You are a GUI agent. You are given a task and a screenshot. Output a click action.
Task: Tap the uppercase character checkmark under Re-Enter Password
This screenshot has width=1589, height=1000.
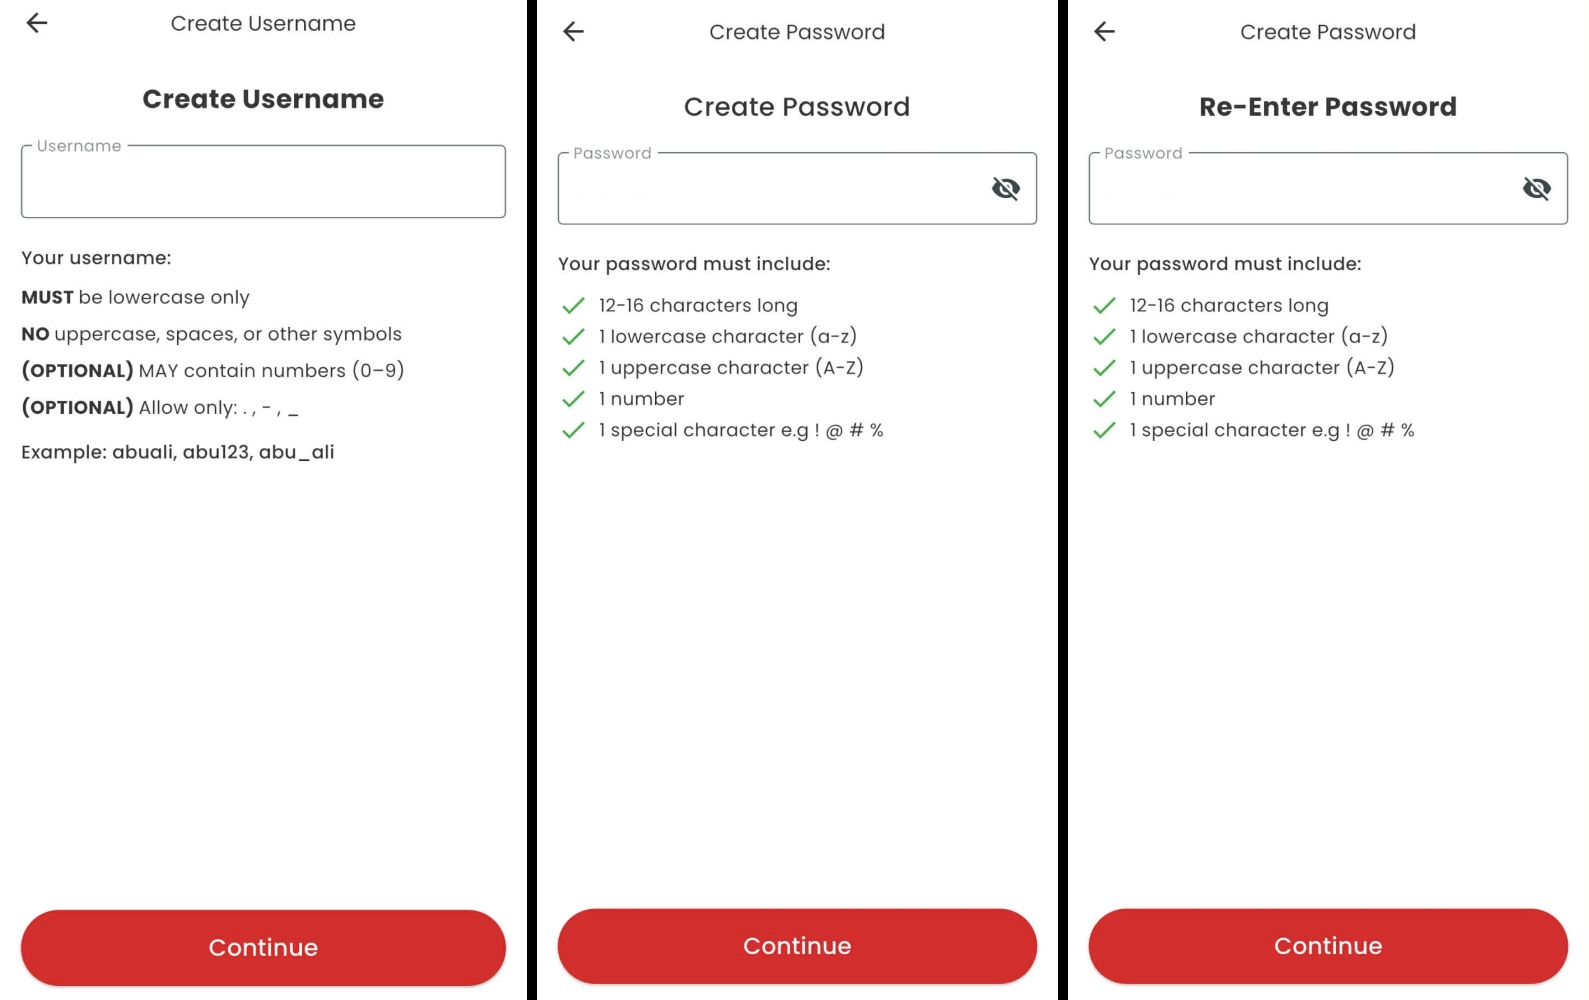pyautogui.click(x=1104, y=368)
